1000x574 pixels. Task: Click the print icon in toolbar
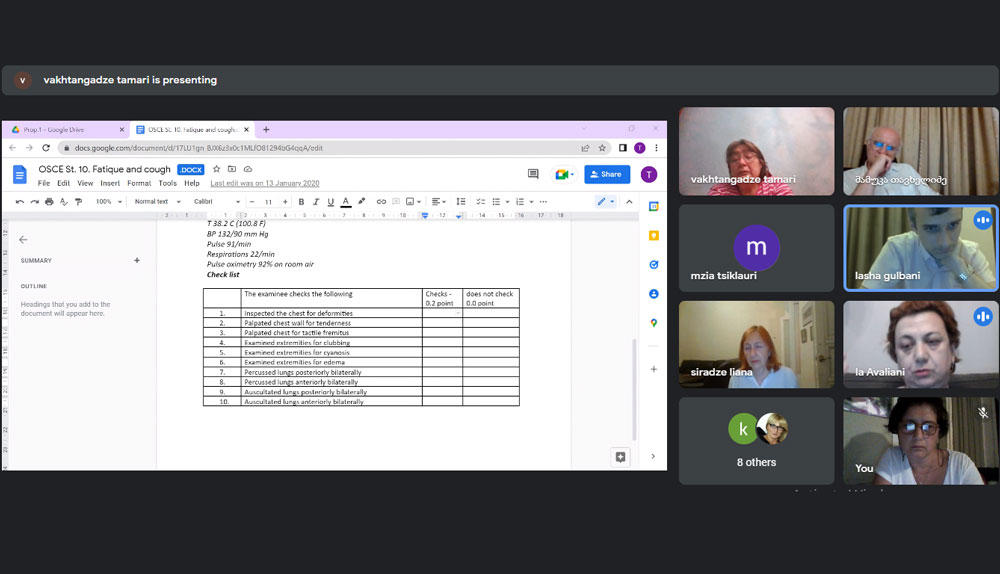[48, 202]
